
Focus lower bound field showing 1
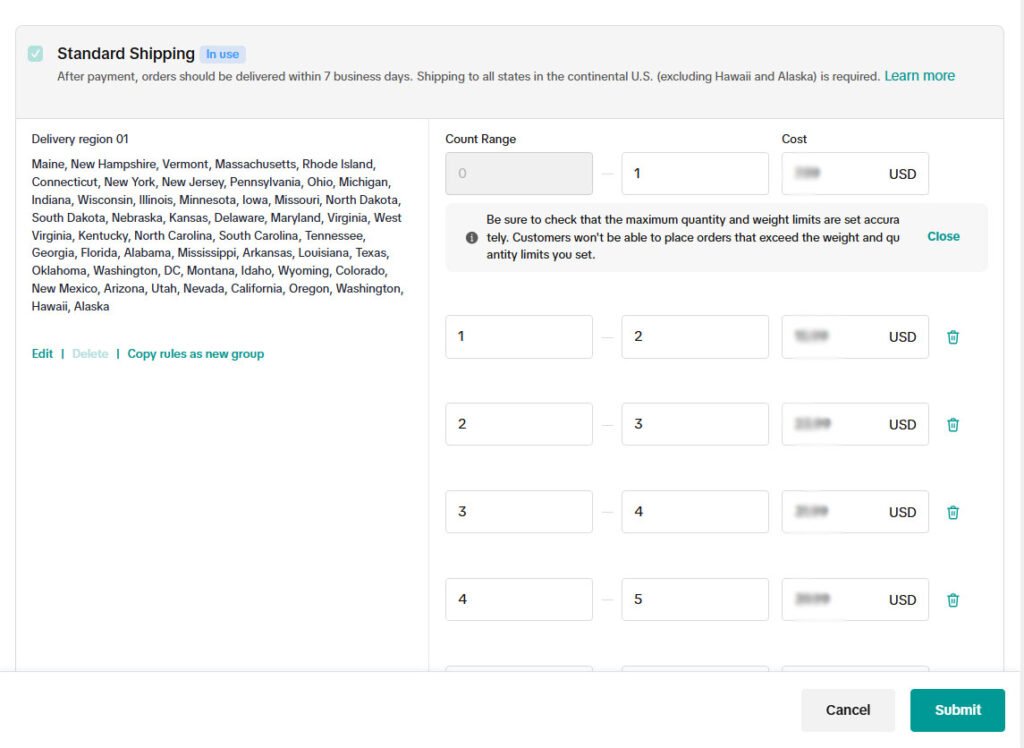519,337
